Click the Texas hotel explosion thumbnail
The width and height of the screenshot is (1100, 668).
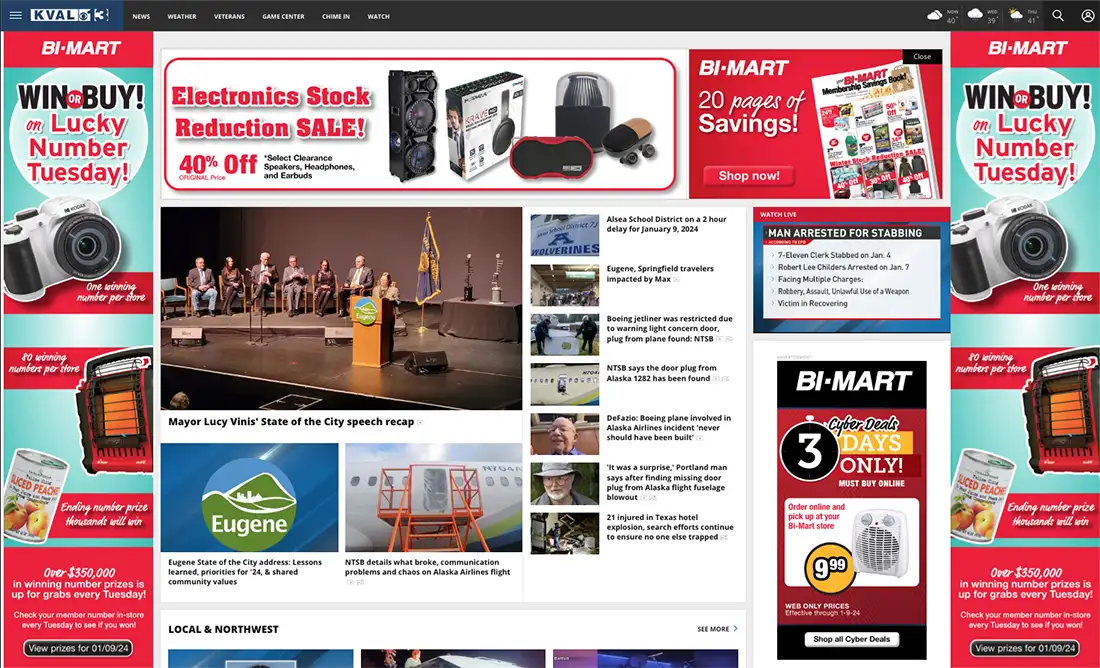coord(565,533)
